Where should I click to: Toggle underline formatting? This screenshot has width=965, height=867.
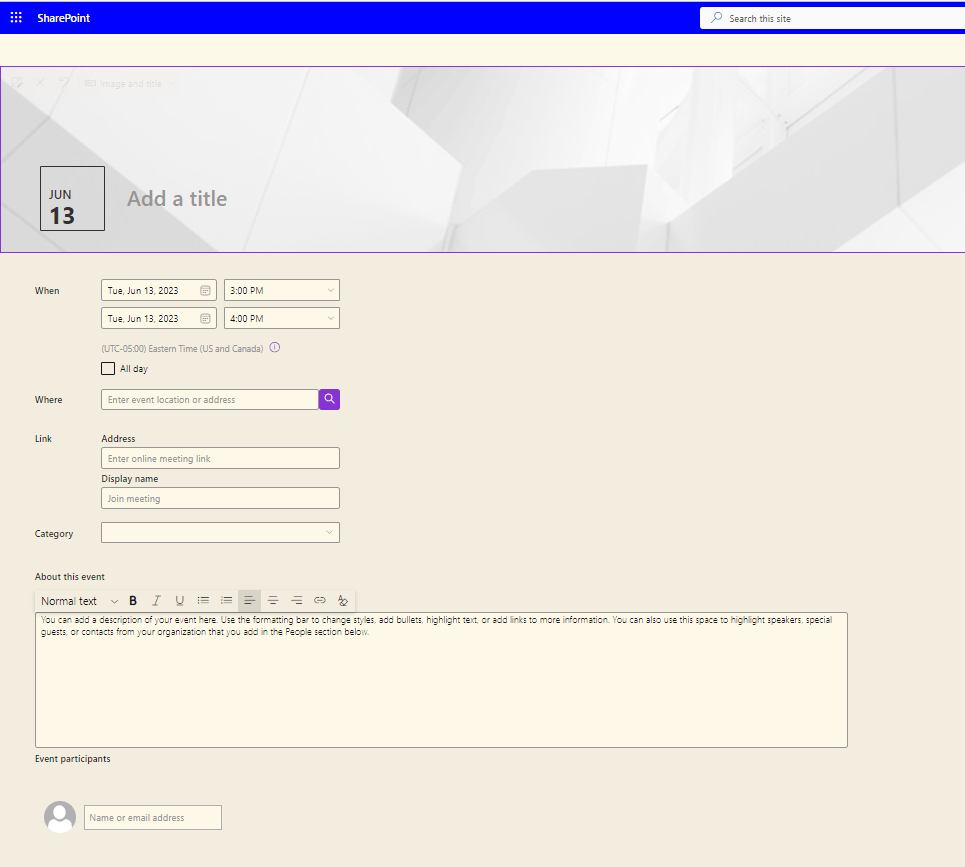coord(180,601)
